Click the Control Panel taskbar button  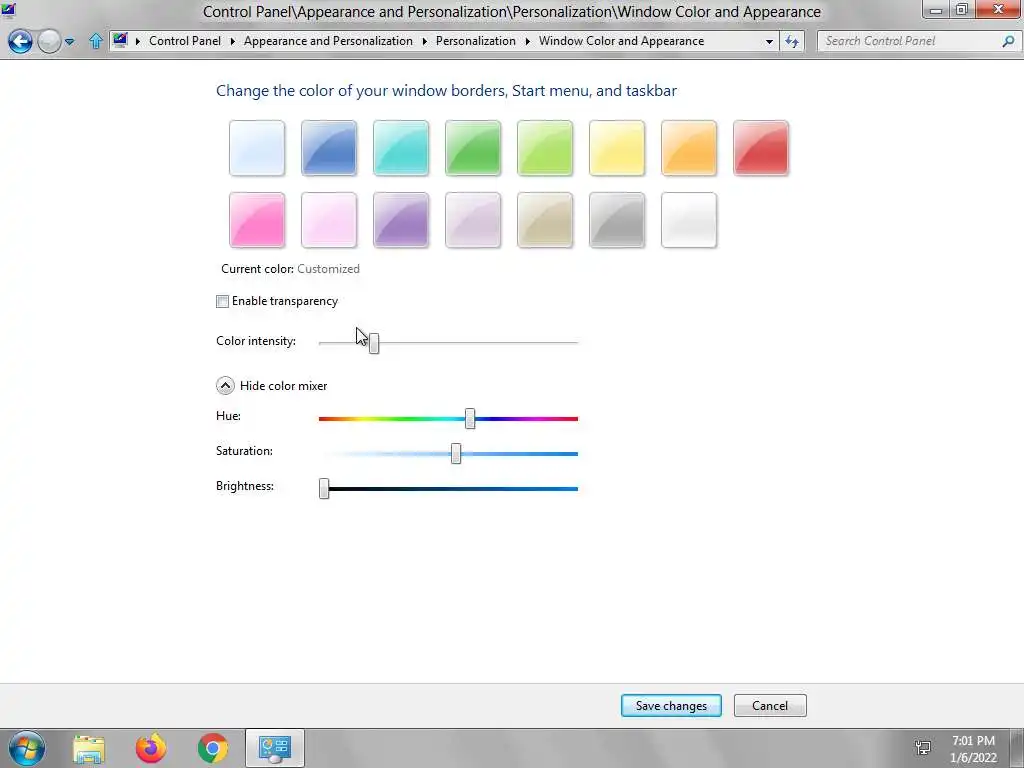(x=275, y=748)
